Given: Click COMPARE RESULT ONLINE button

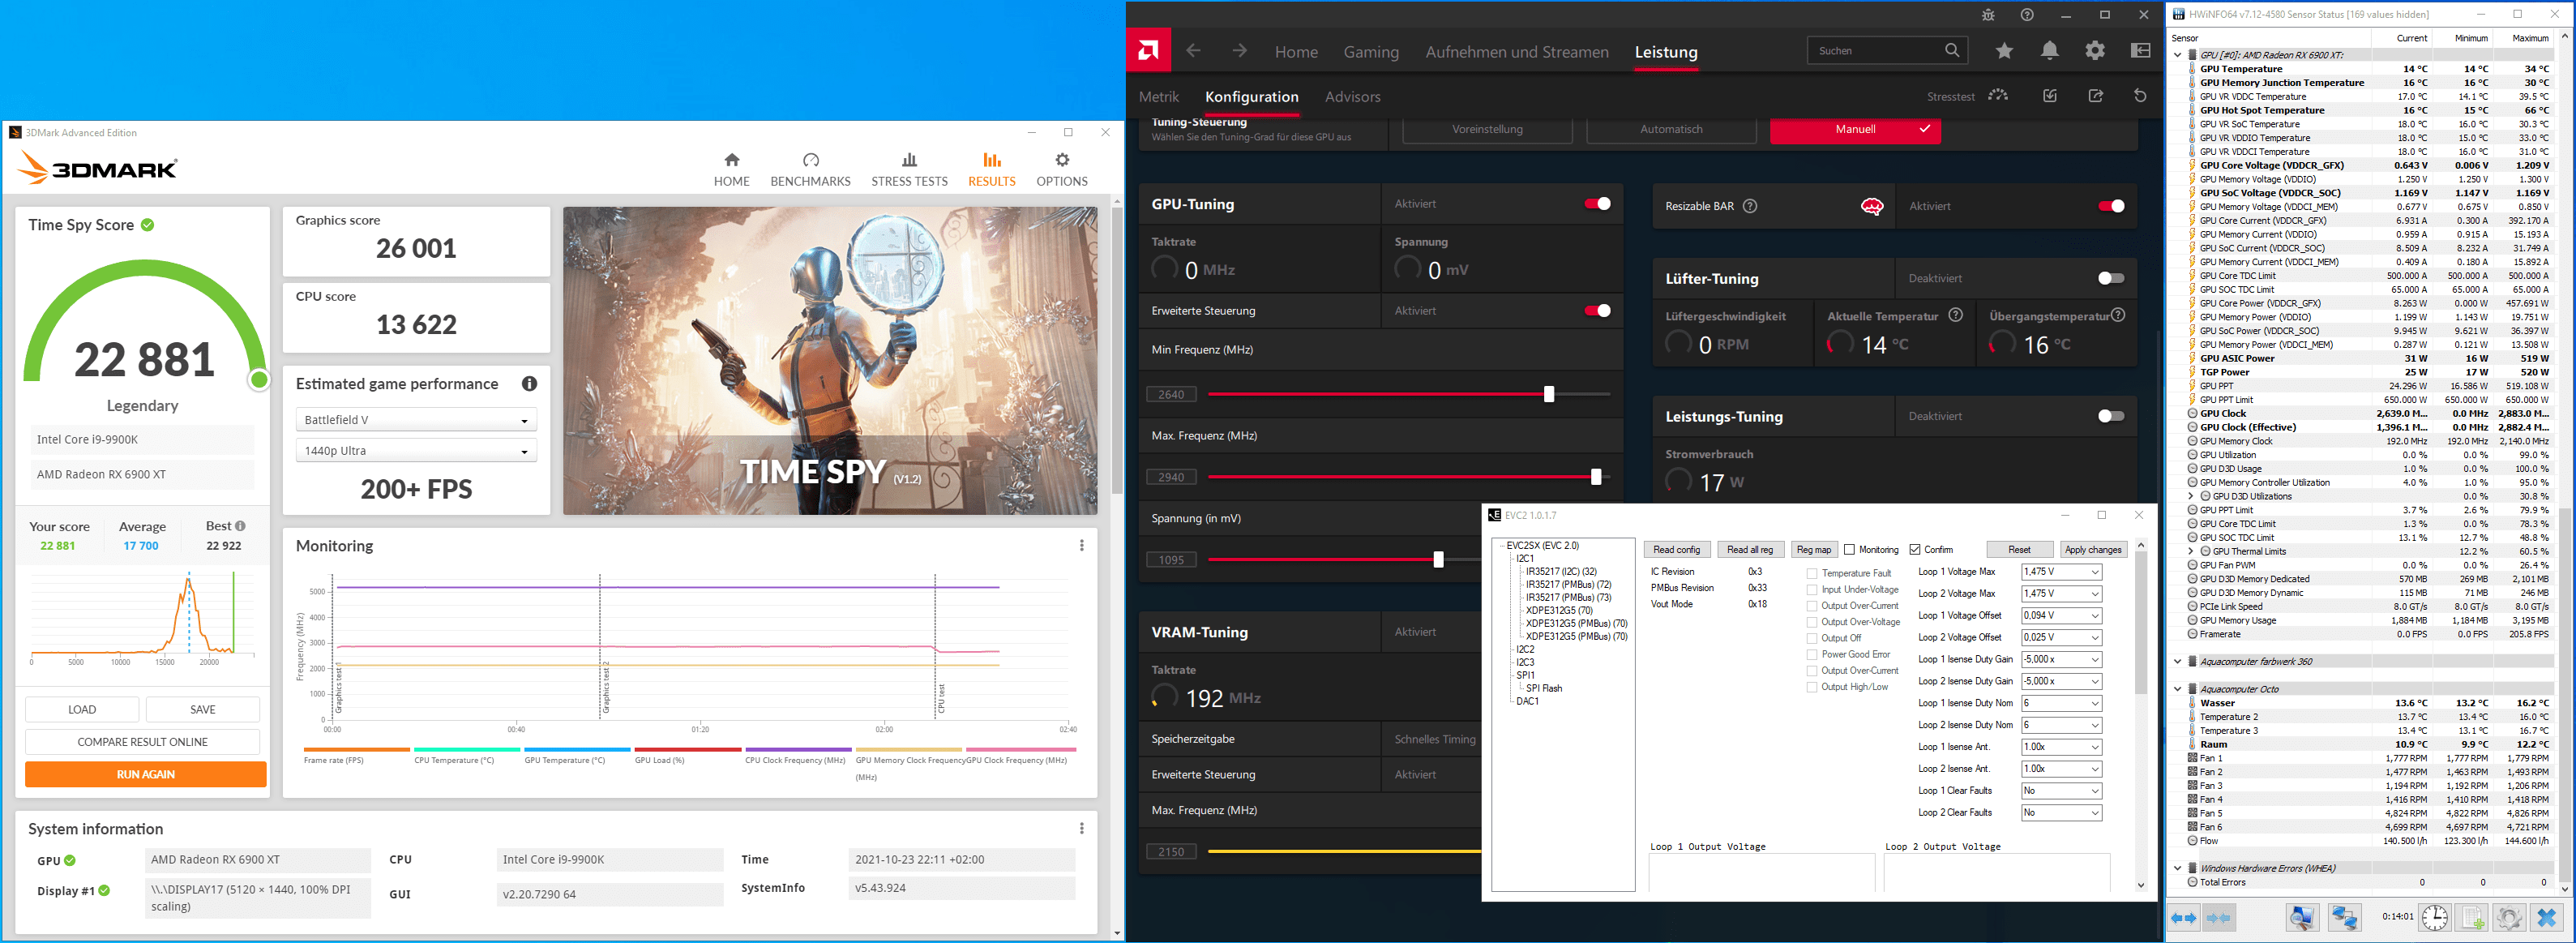Looking at the screenshot, I should click(x=143, y=742).
